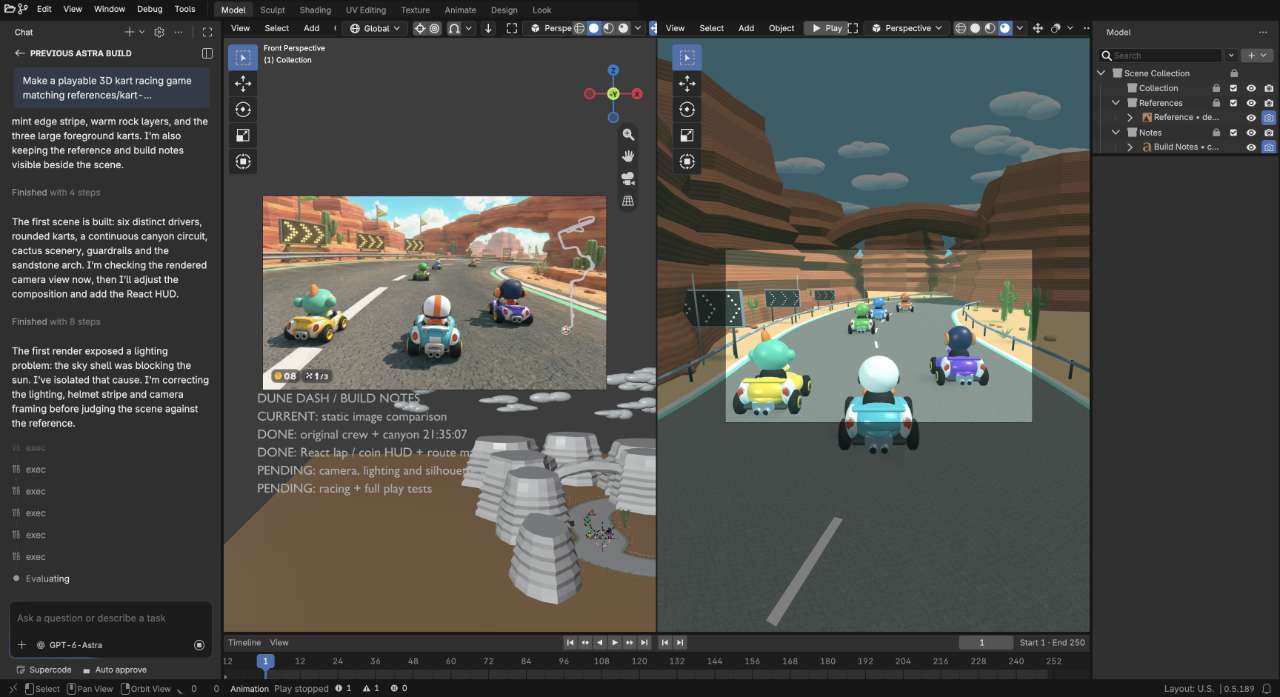This screenshot has width=1280, height=697.
Task: Open Object menu in right viewport
Action: click(x=781, y=28)
